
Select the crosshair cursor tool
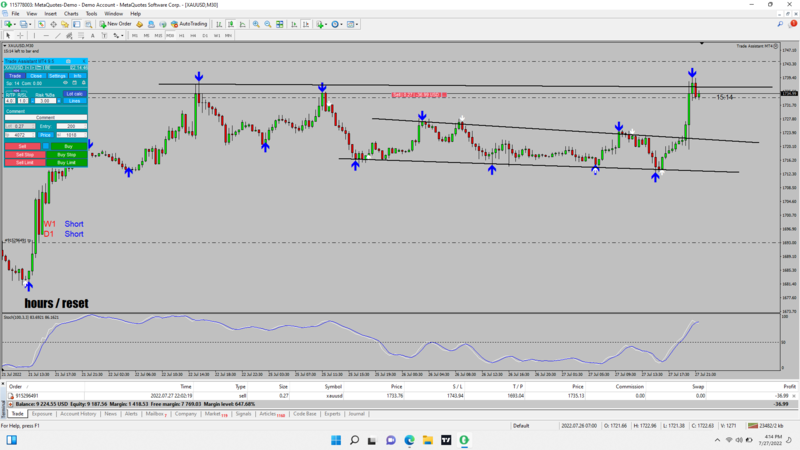coord(20,36)
